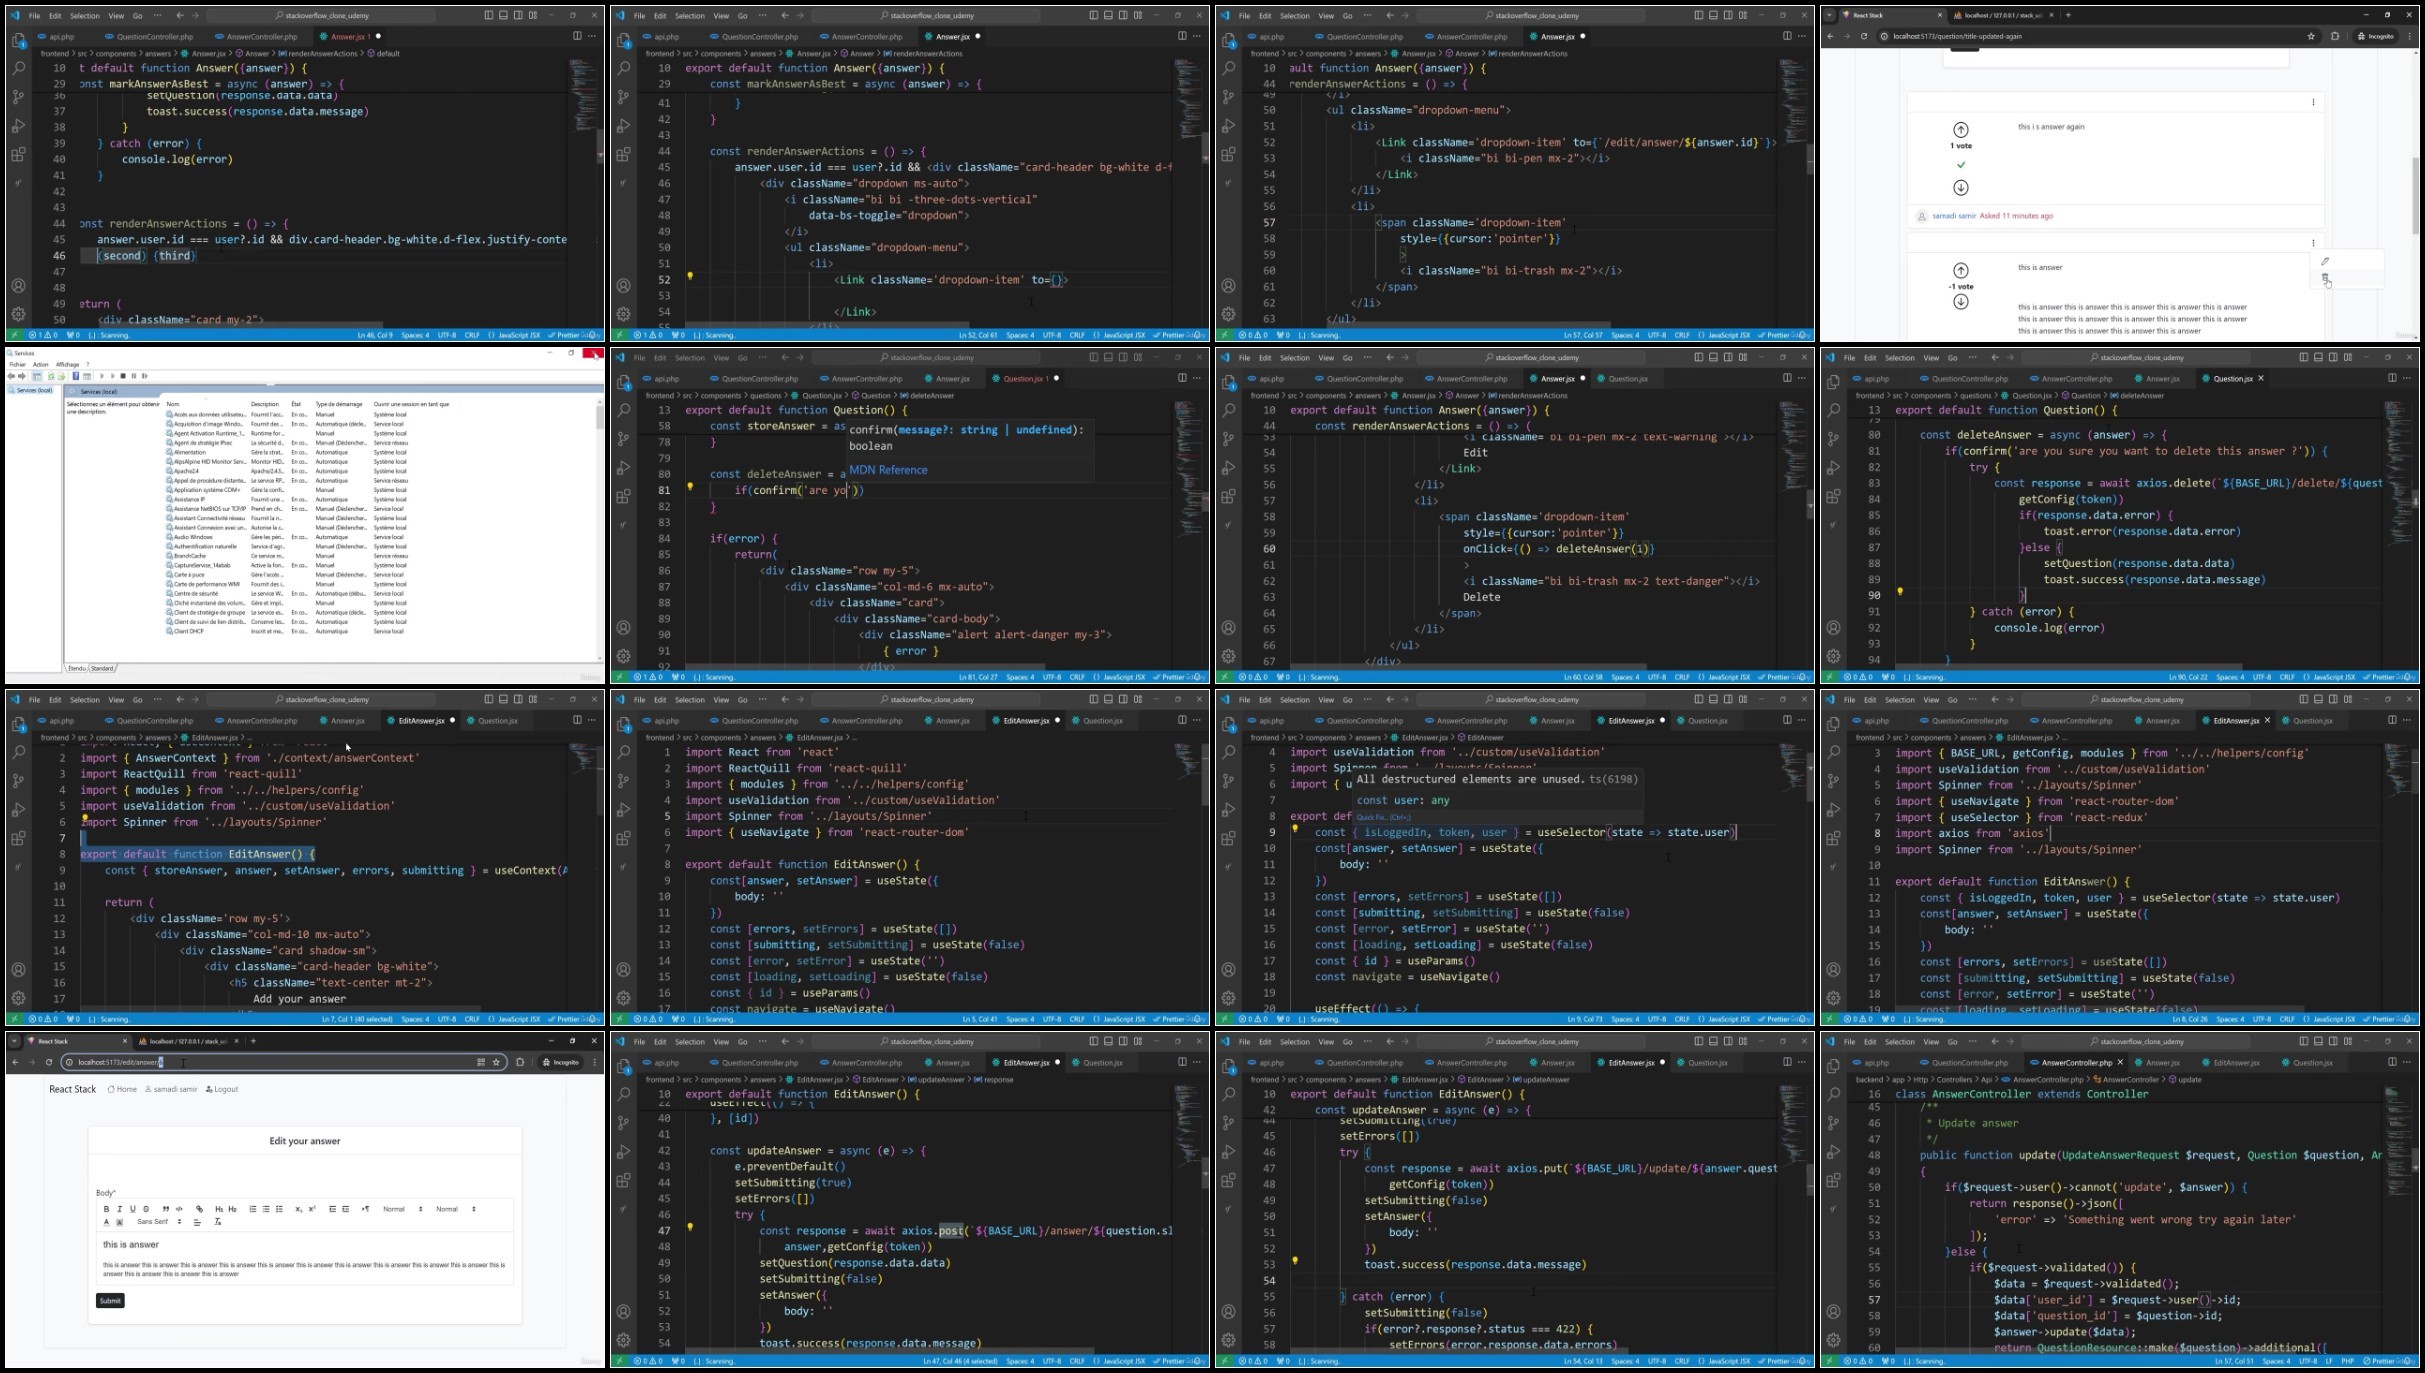
Task: Click the stop service icon in Services toolbar
Action: tap(123, 376)
